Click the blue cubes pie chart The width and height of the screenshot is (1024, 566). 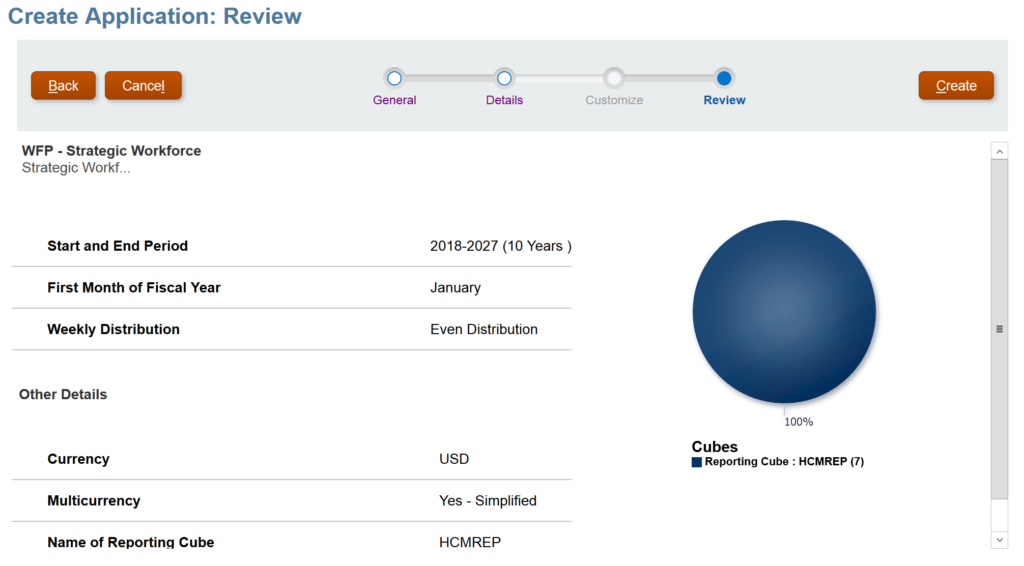[x=784, y=311]
